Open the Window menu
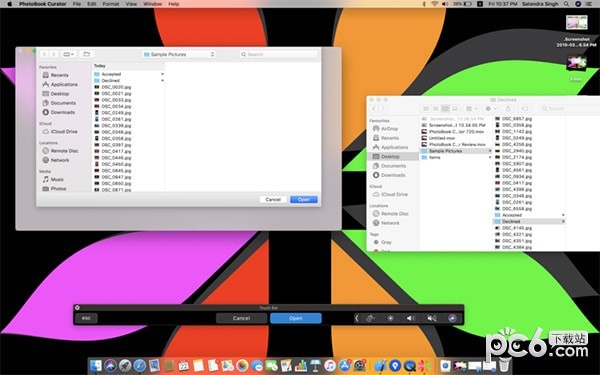This screenshot has width=600, height=375. point(153,4)
